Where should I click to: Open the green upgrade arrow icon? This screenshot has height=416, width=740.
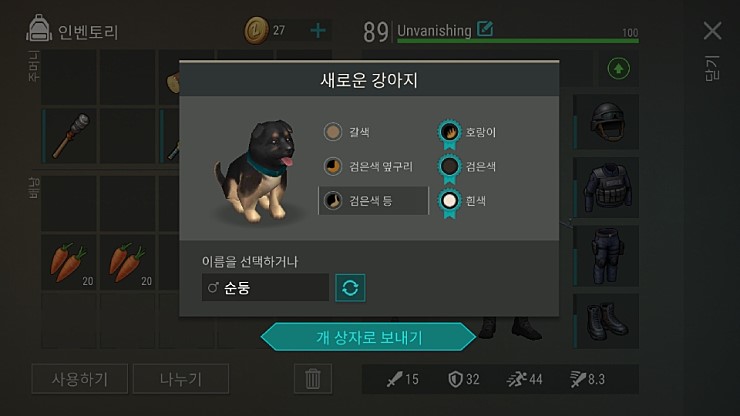[618, 69]
